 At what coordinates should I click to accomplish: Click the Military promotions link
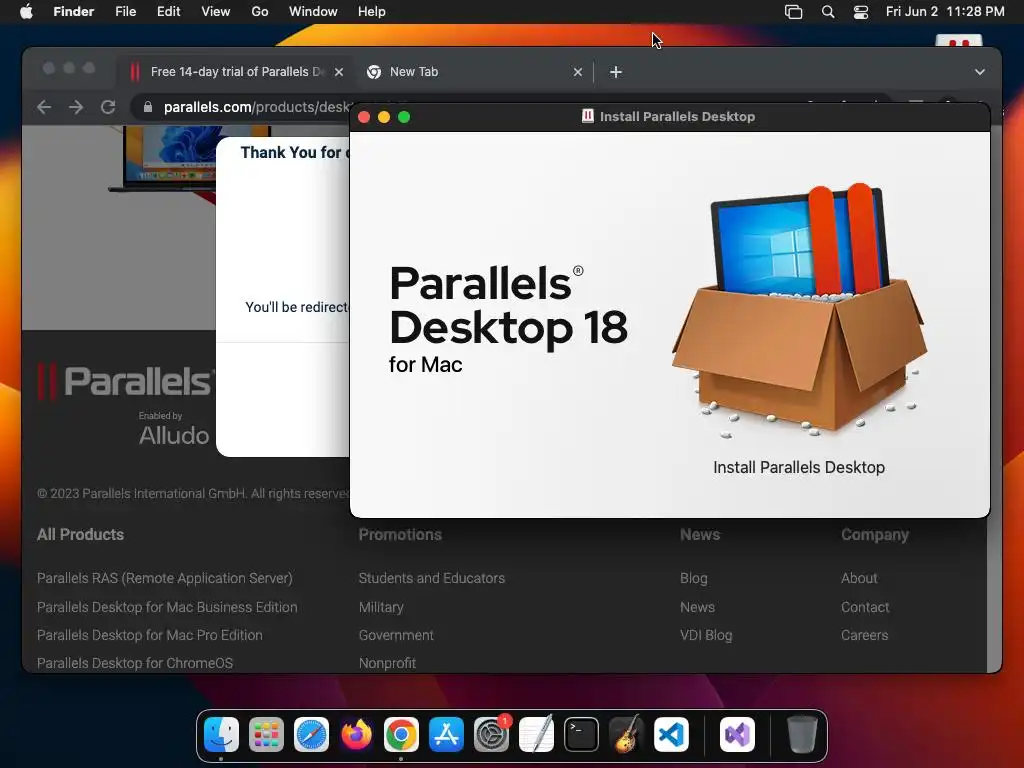click(x=381, y=607)
